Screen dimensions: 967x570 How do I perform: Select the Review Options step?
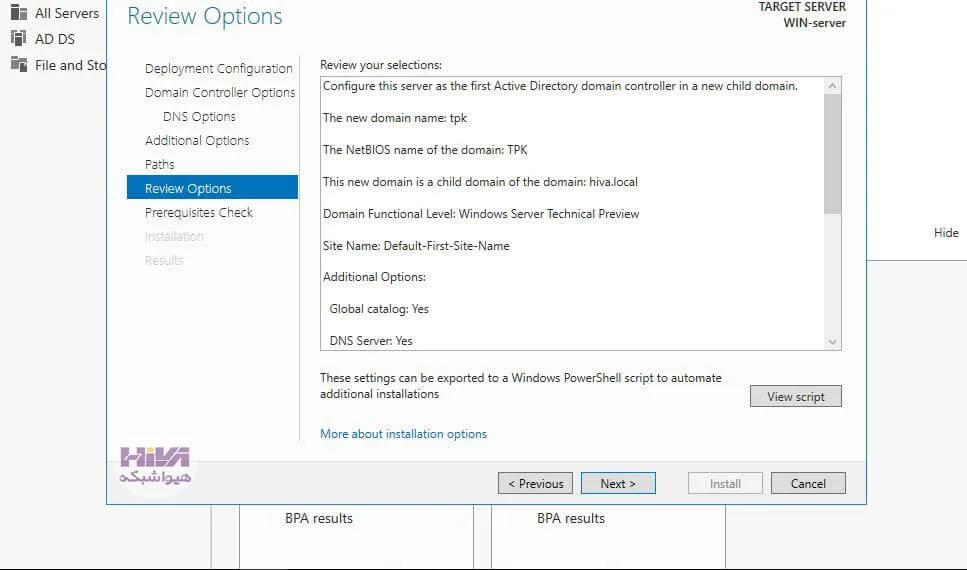click(x=212, y=188)
